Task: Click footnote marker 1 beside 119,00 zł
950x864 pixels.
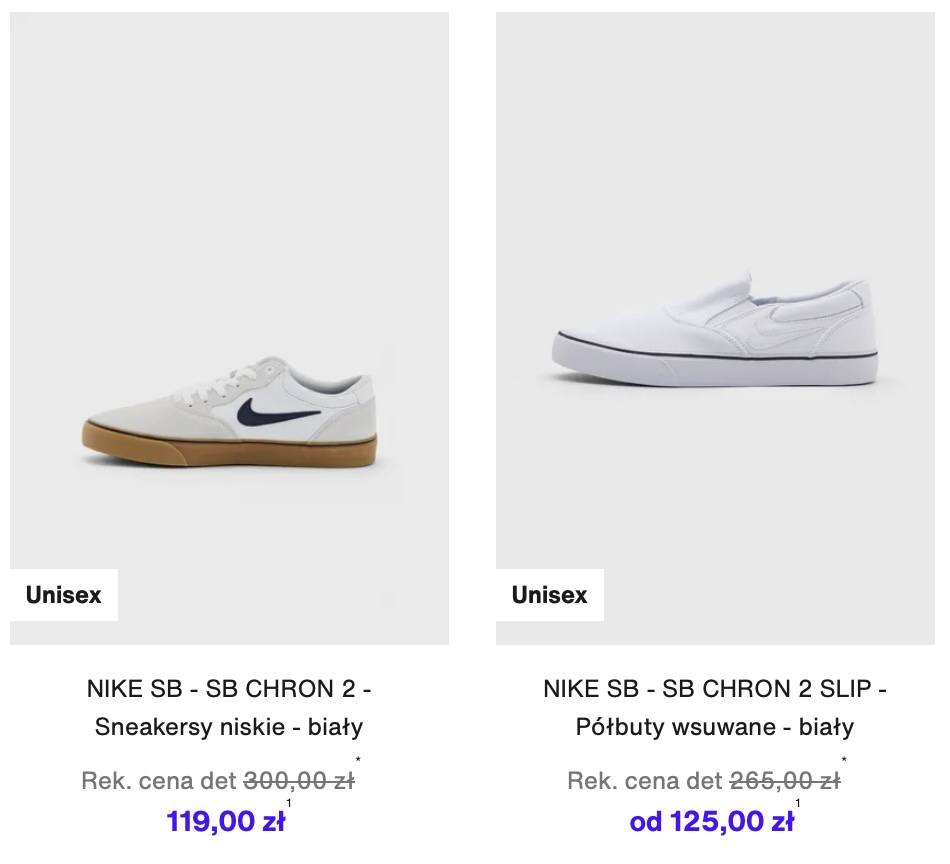Action: click(x=289, y=803)
